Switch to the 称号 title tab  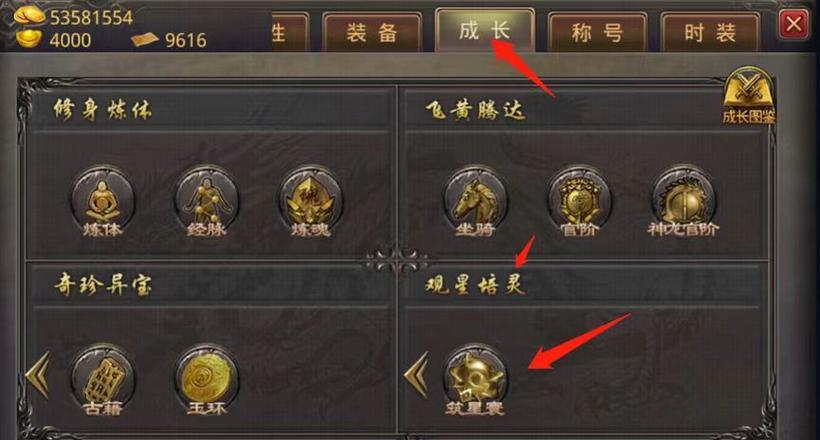pos(597,33)
